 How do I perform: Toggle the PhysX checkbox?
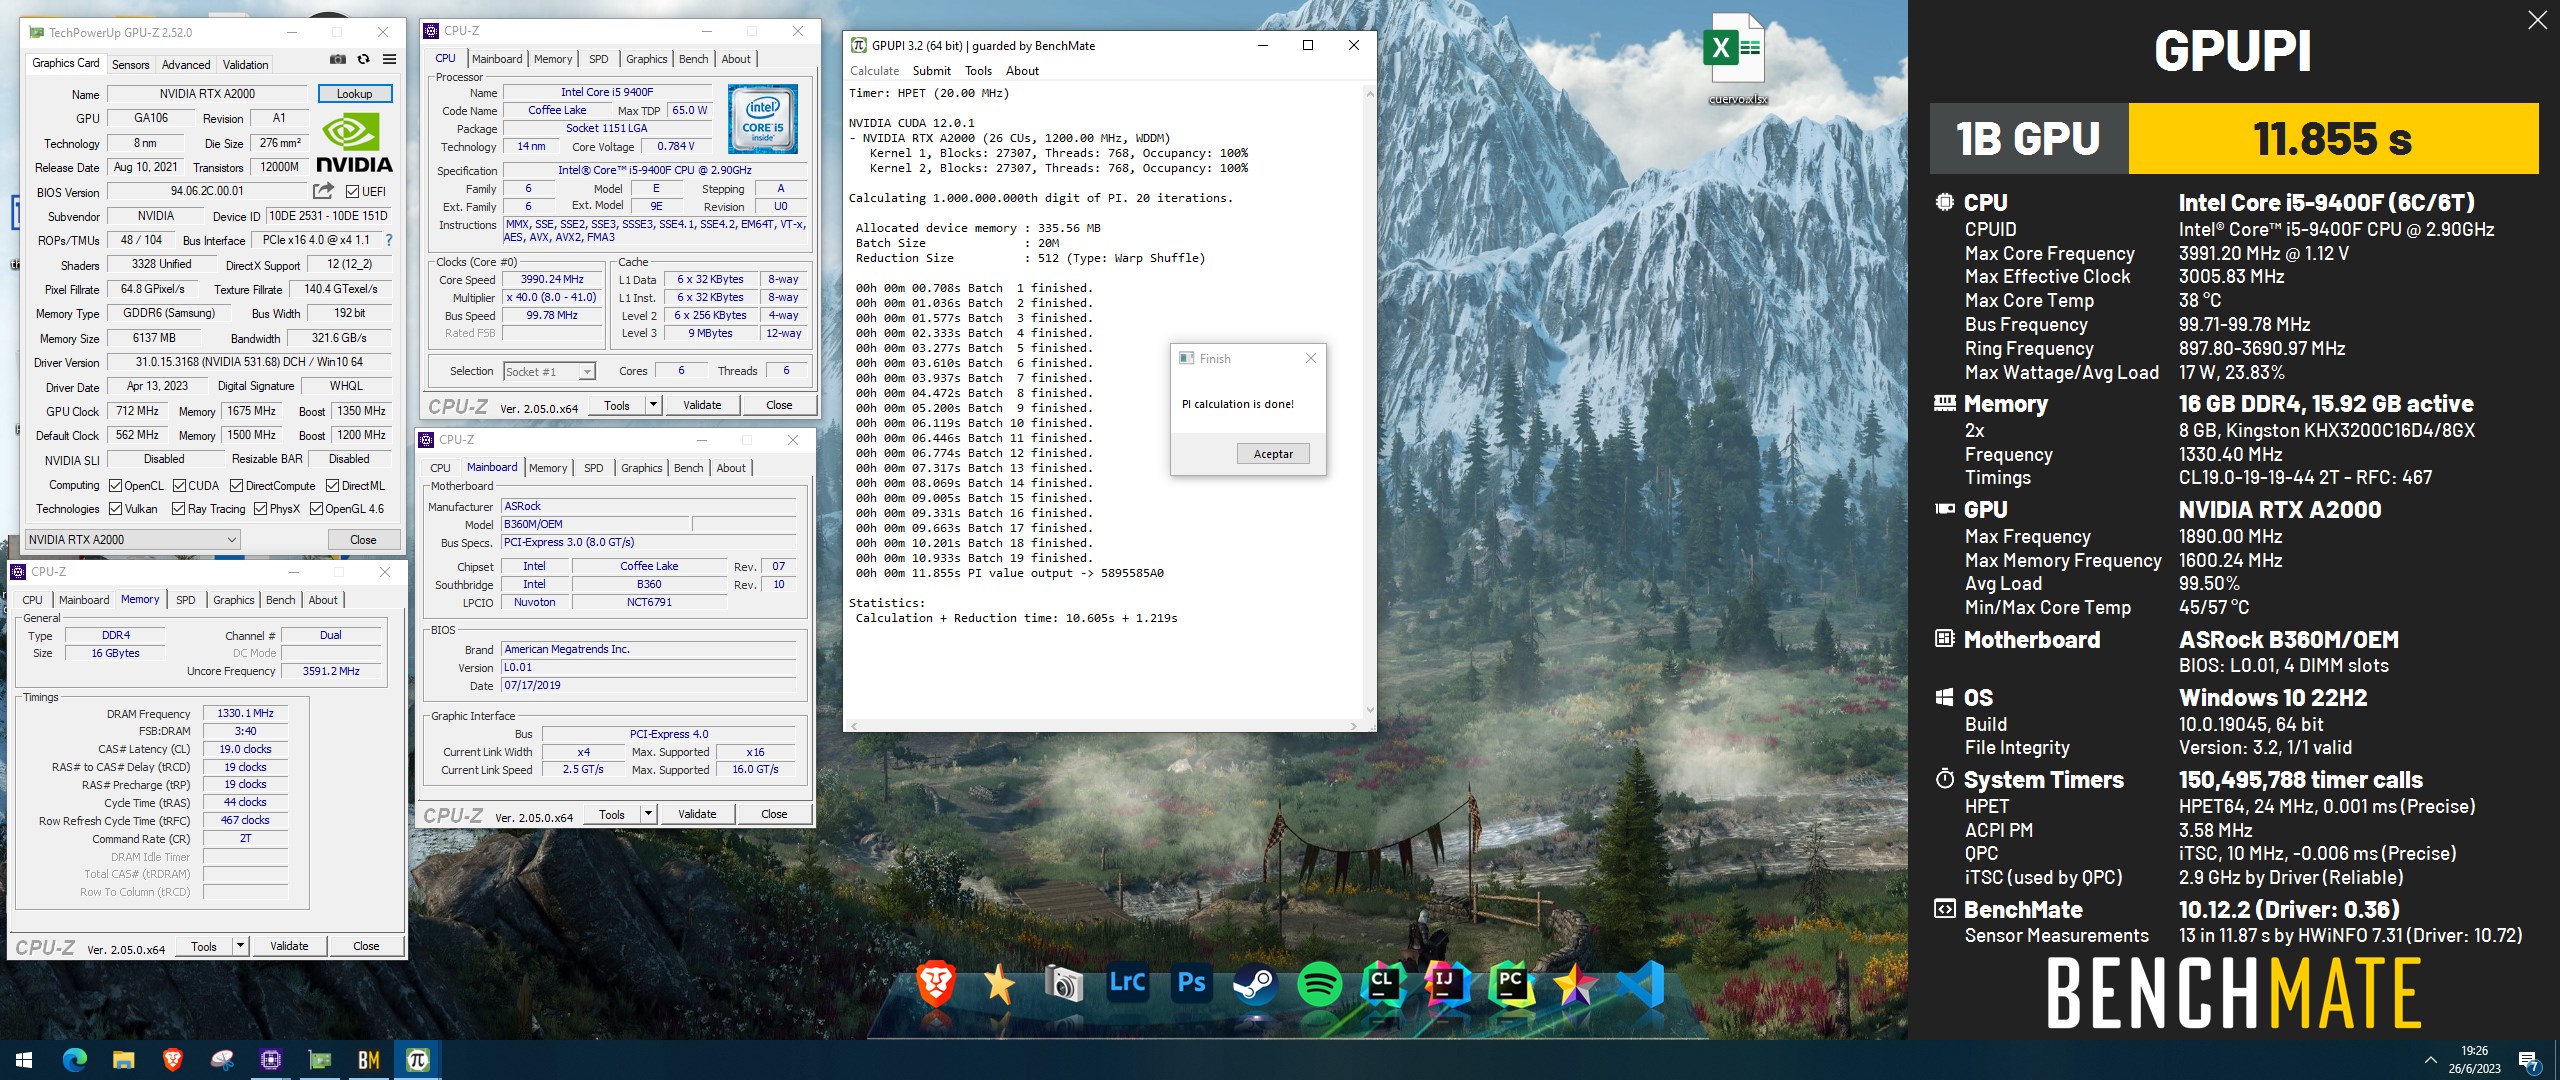click(260, 509)
